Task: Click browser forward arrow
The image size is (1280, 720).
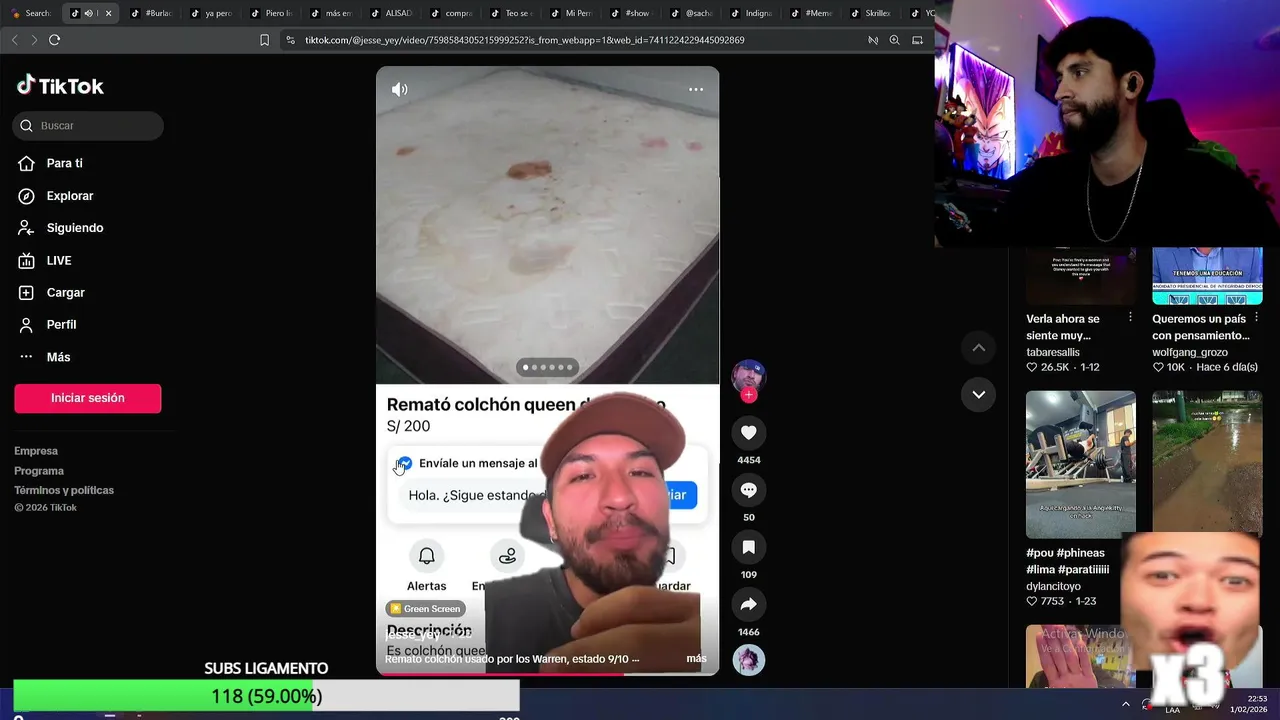Action: tap(34, 40)
